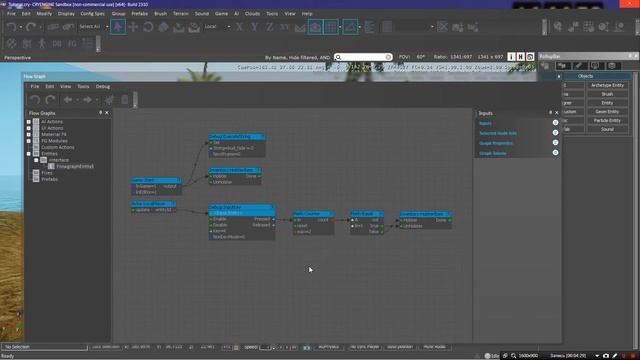Screen dimensions: 640x360
Task: Expand the FG Modules tree node
Action: (29, 141)
